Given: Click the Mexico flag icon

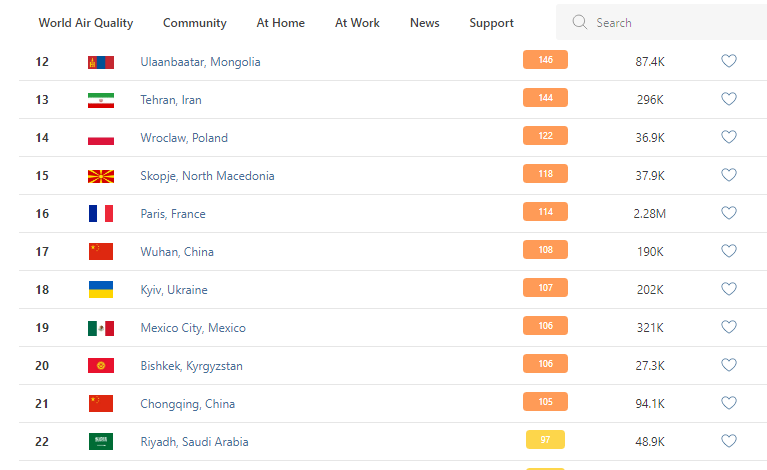Looking at the screenshot, I should click(101, 328).
